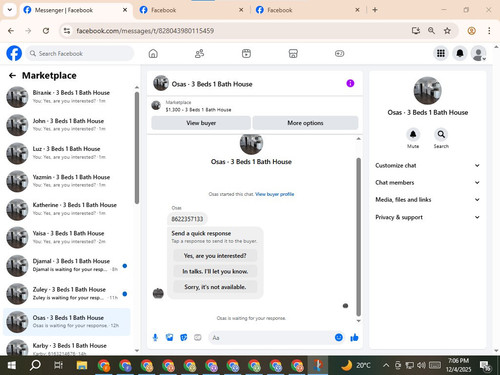This screenshot has width=500, height=375.
Task: Choose a GIF icon
Action: coord(198,338)
